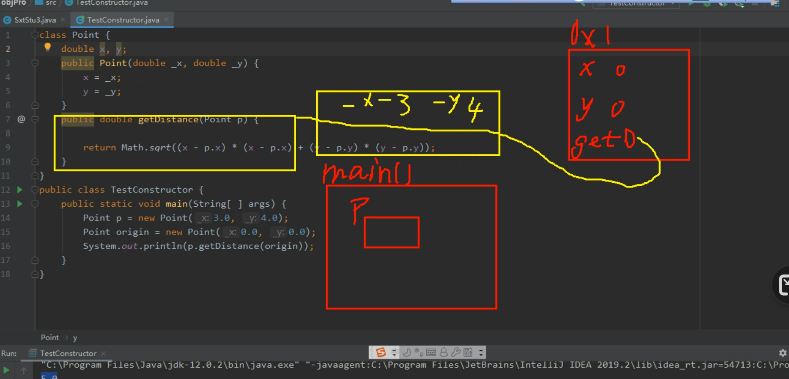Run main method via gutter arrow on line 13
The width and height of the screenshot is (789, 379).
20,204
